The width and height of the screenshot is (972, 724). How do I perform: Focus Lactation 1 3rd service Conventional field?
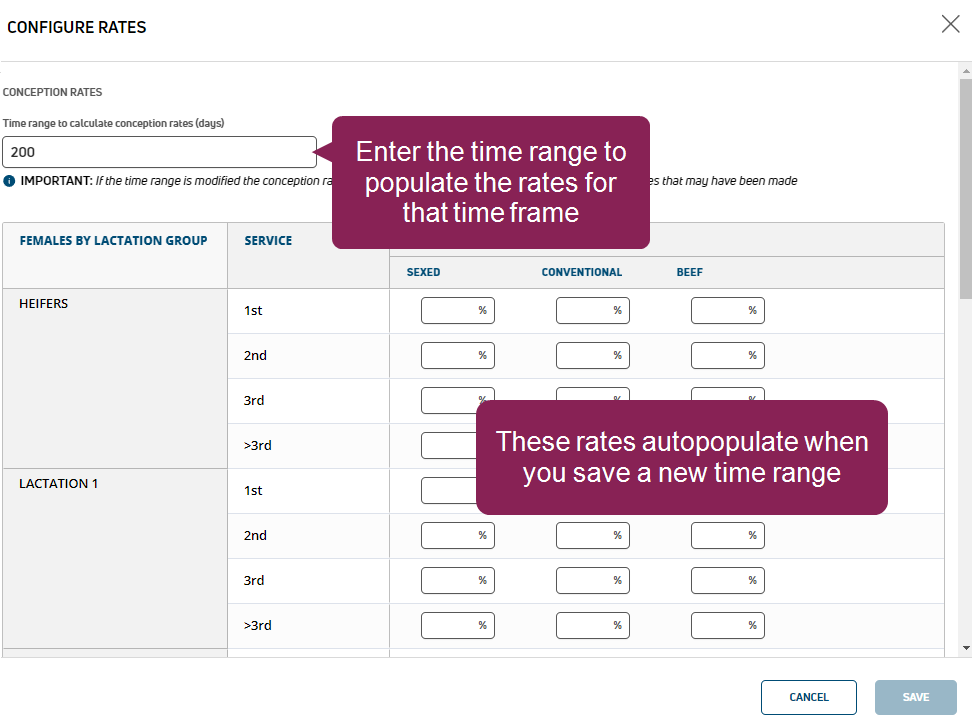[x=592, y=581]
